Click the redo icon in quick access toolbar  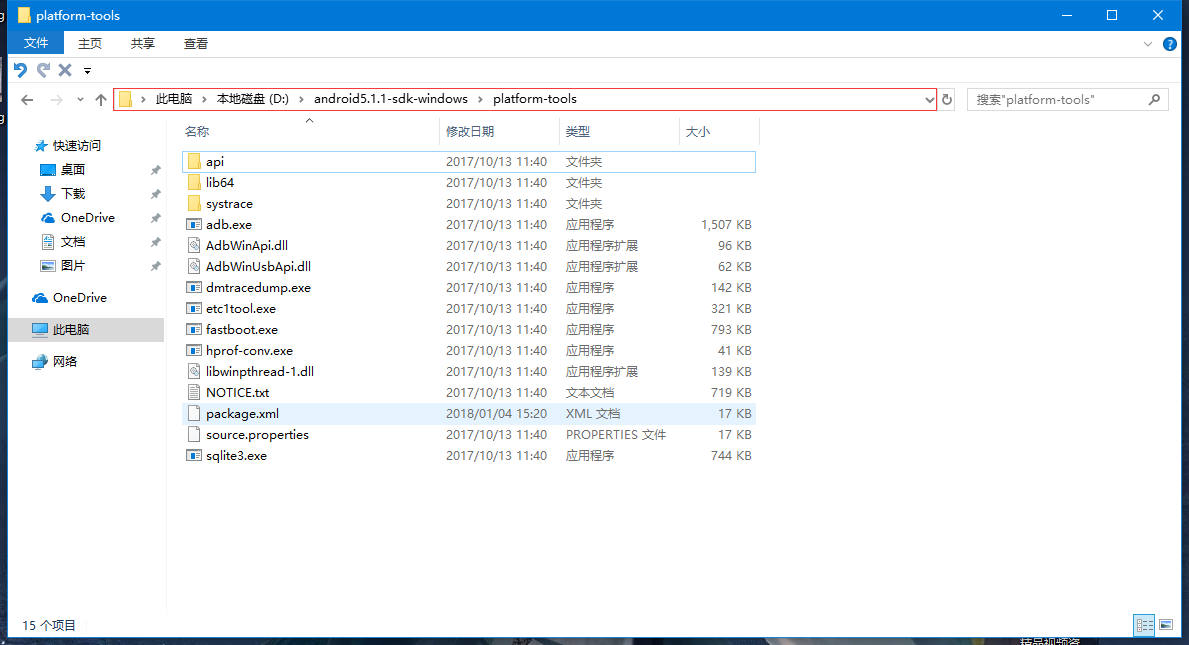[x=43, y=70]
